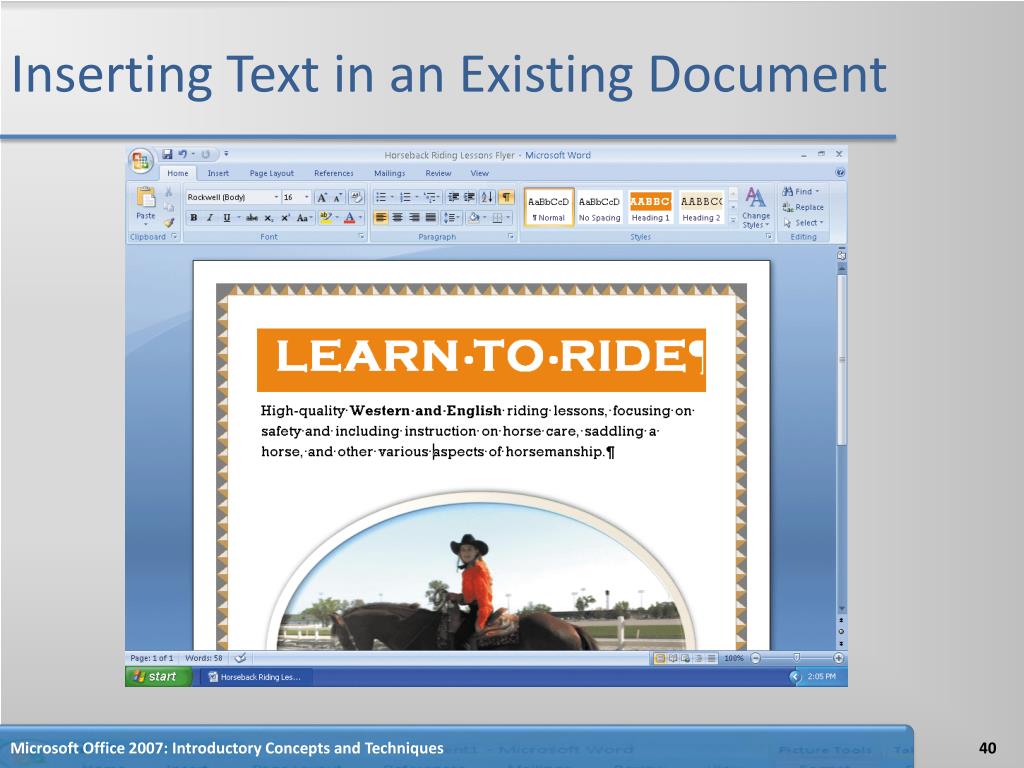
Task: Toggle Underline formatting
Action: [227, 218]
